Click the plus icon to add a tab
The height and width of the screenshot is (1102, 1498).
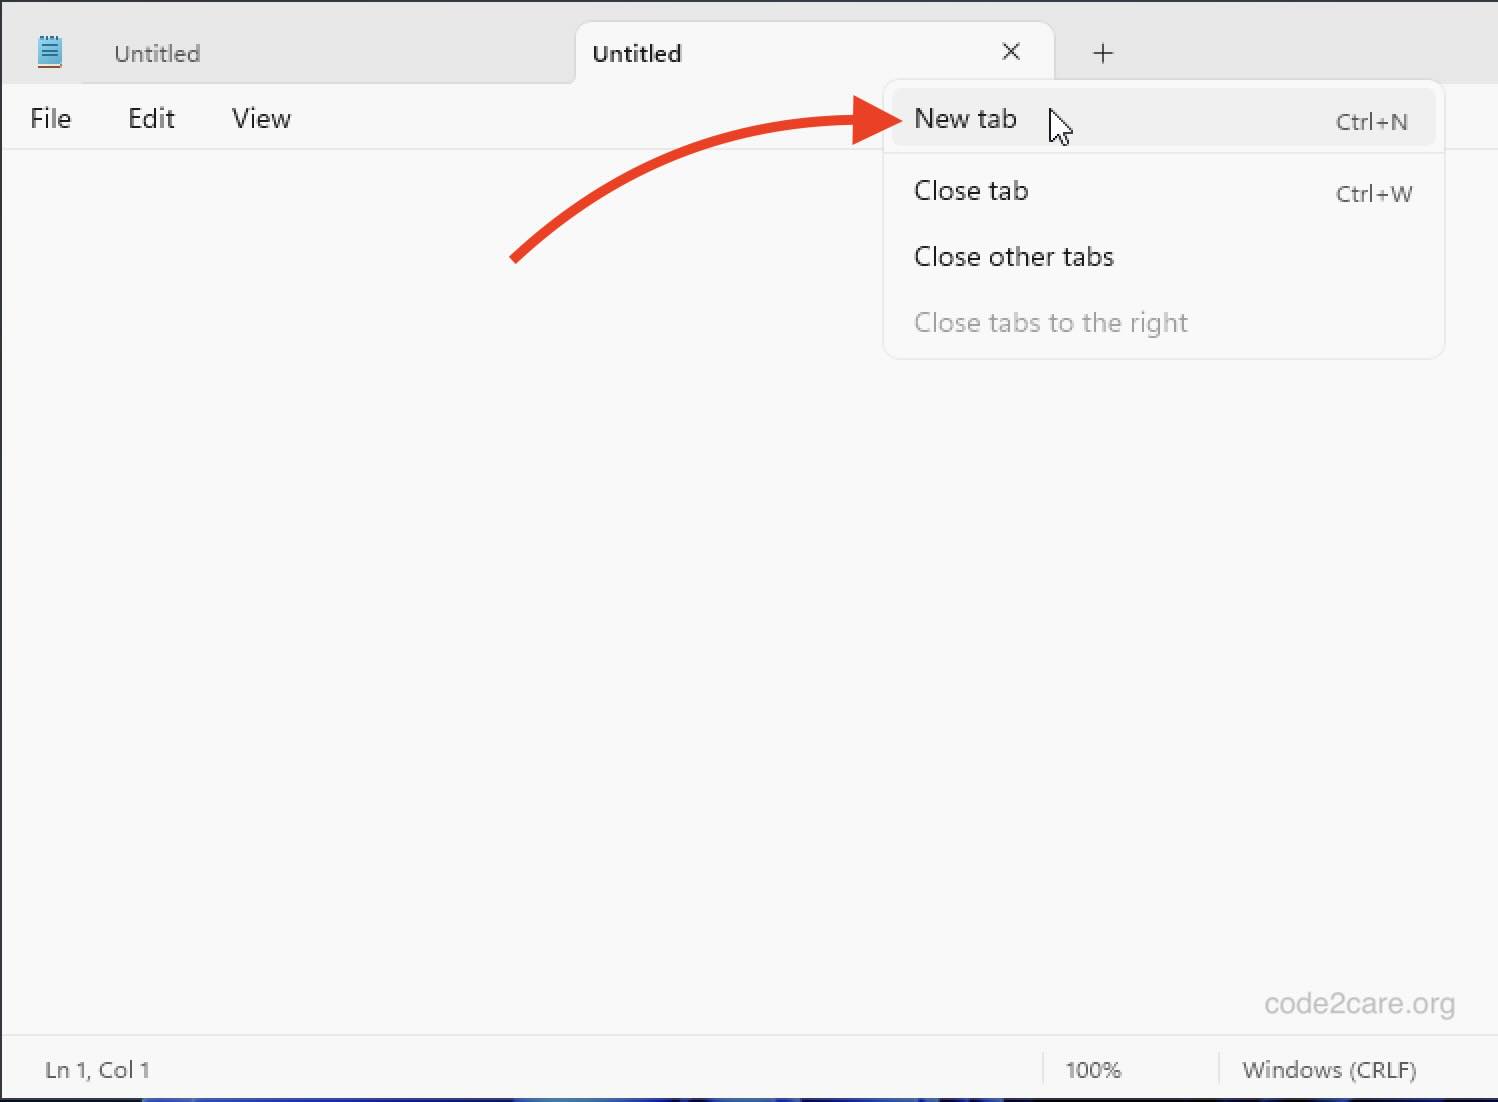[x=1102, y=53]
